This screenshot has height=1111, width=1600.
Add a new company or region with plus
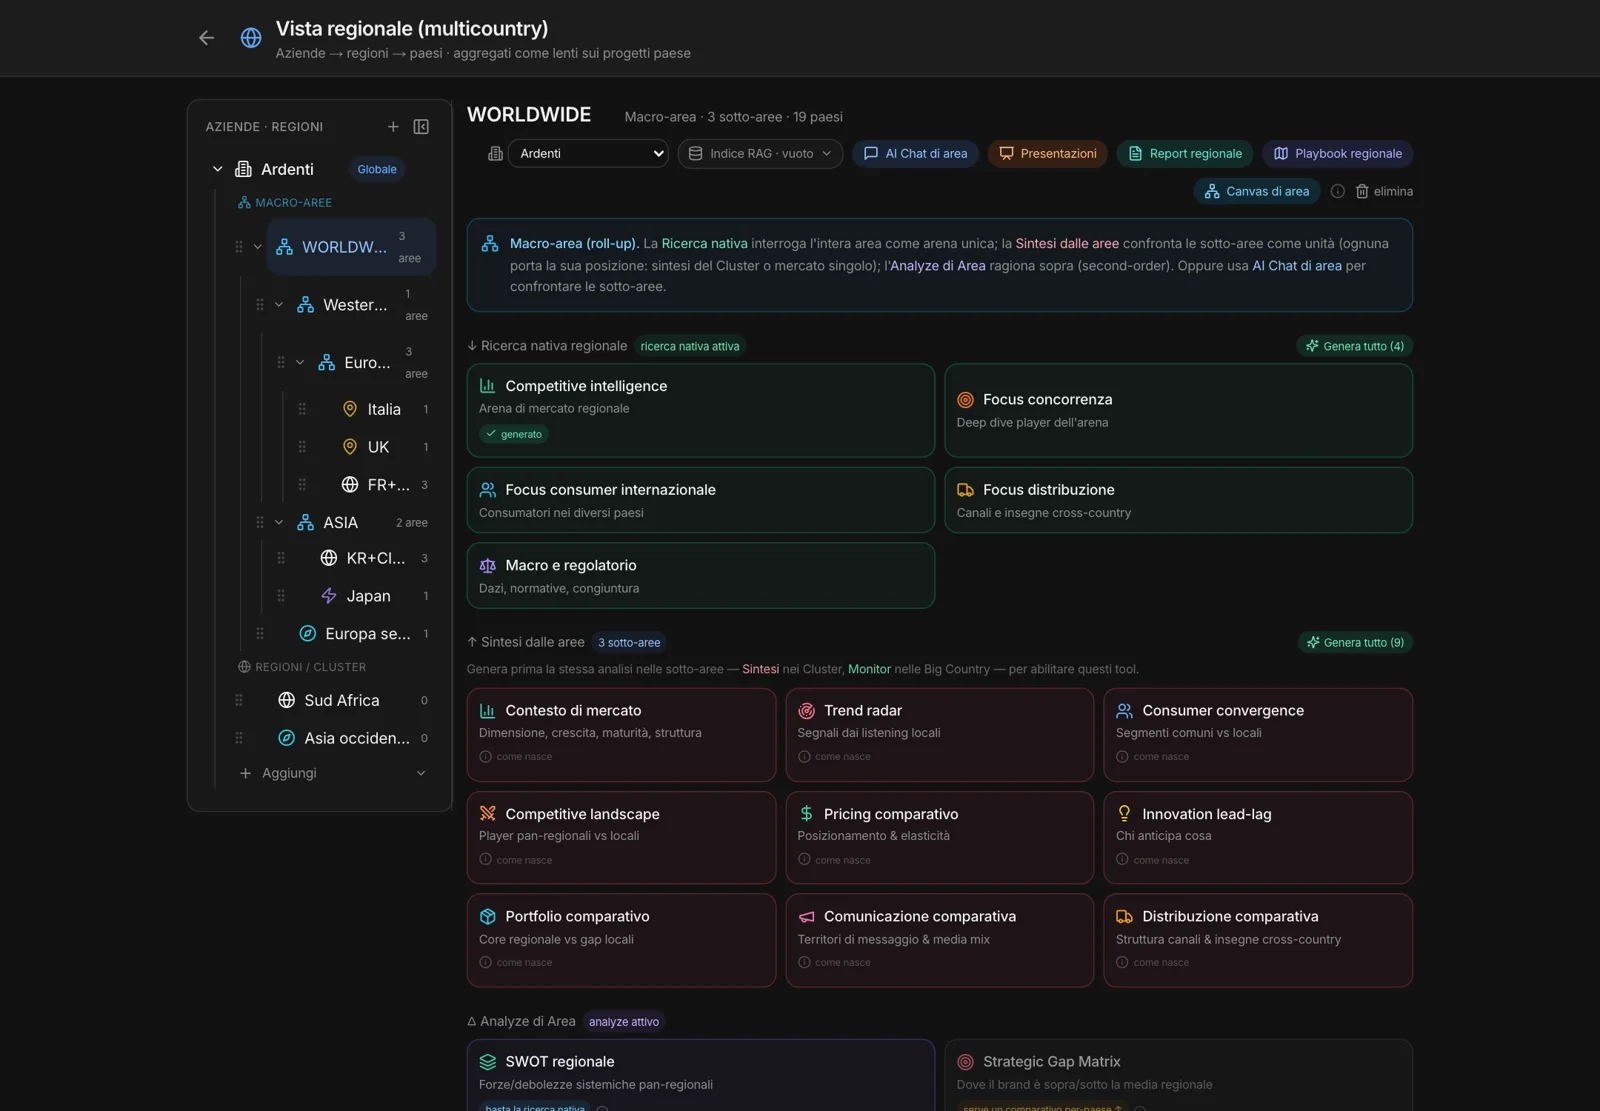(x=393, y=127)
